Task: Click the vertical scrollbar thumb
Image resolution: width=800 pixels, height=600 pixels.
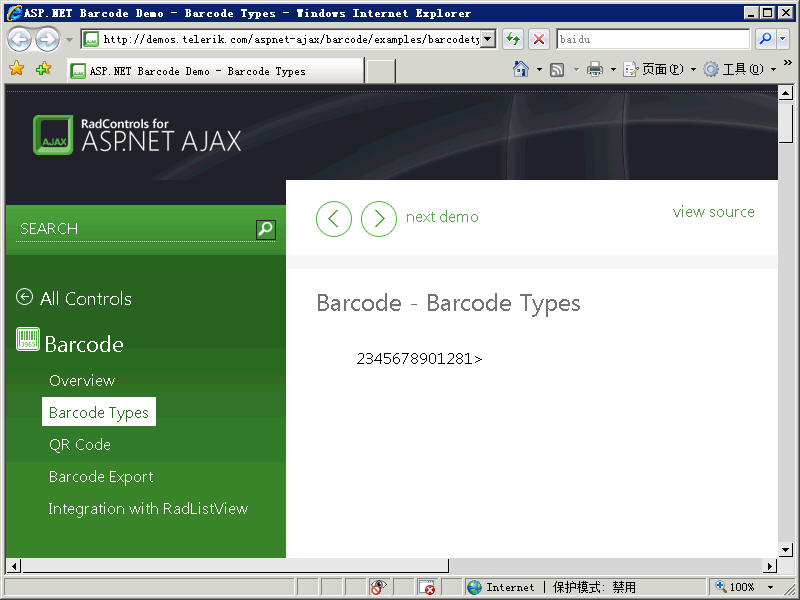Action: tap(786, 123)
